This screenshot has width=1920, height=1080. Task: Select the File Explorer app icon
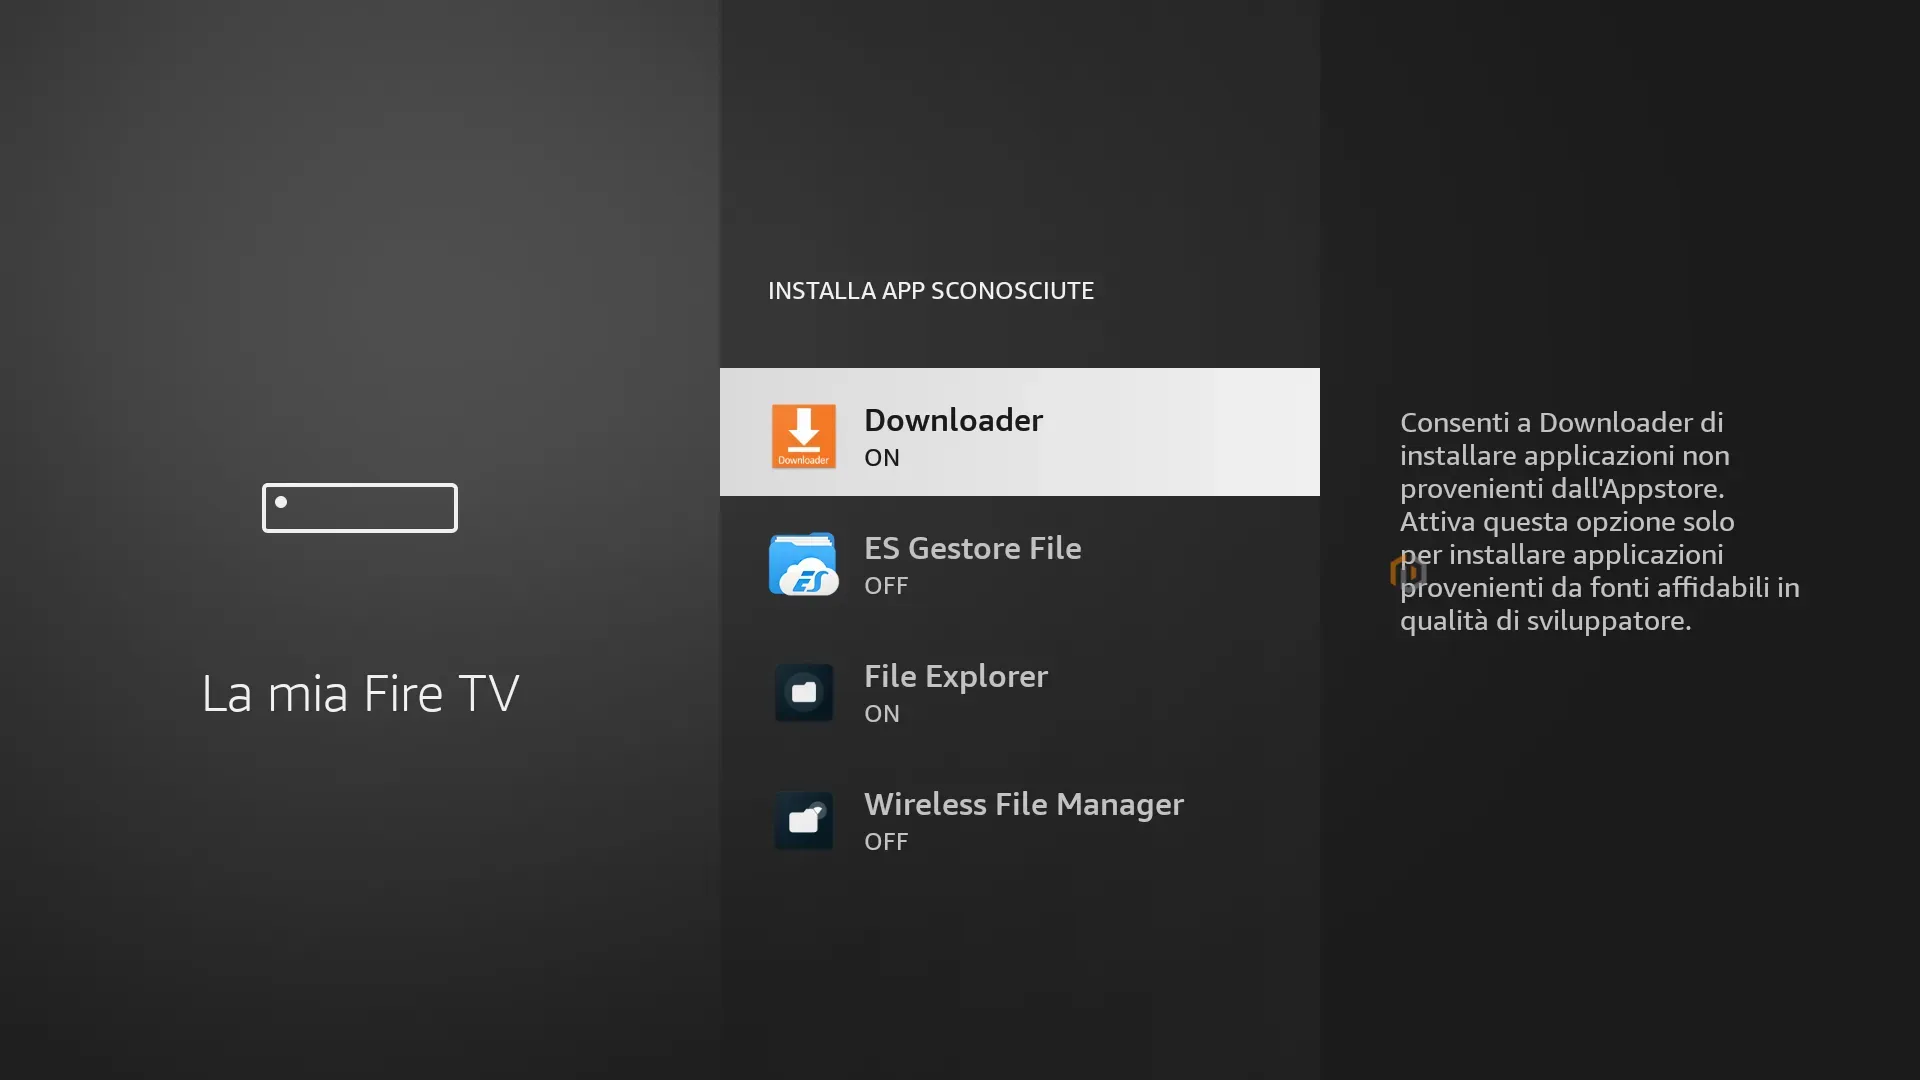click(803, 692)
